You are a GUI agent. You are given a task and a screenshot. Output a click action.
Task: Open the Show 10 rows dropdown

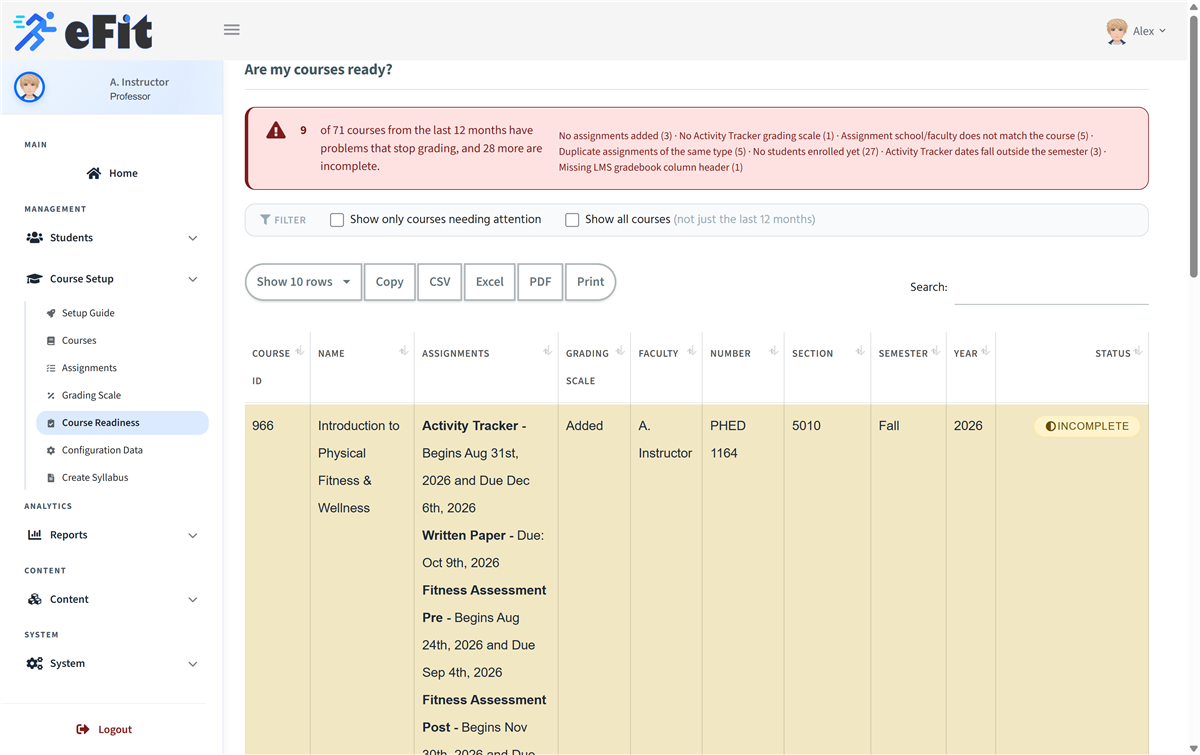click(303, 282)
